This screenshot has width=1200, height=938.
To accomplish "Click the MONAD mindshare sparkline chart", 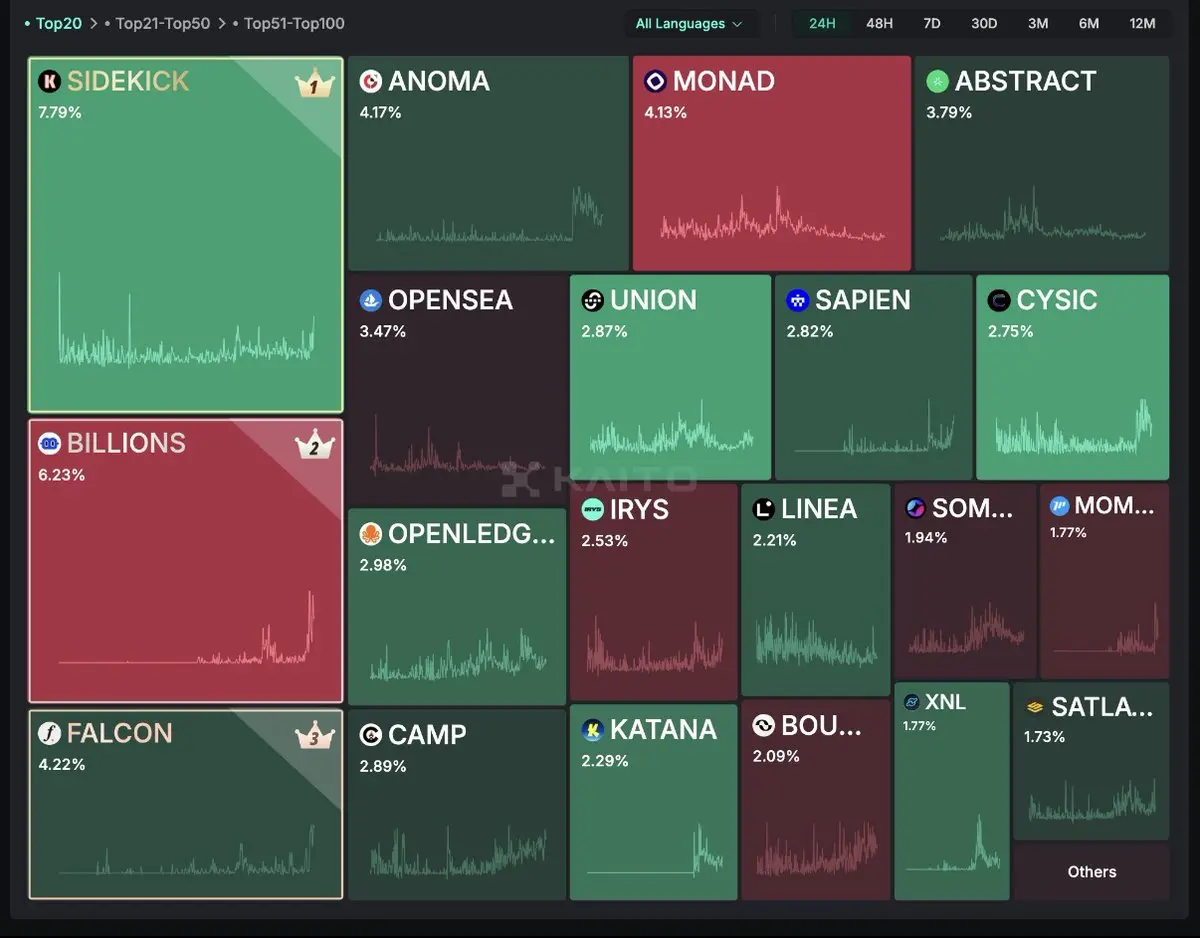I will [x=771, y=215].
